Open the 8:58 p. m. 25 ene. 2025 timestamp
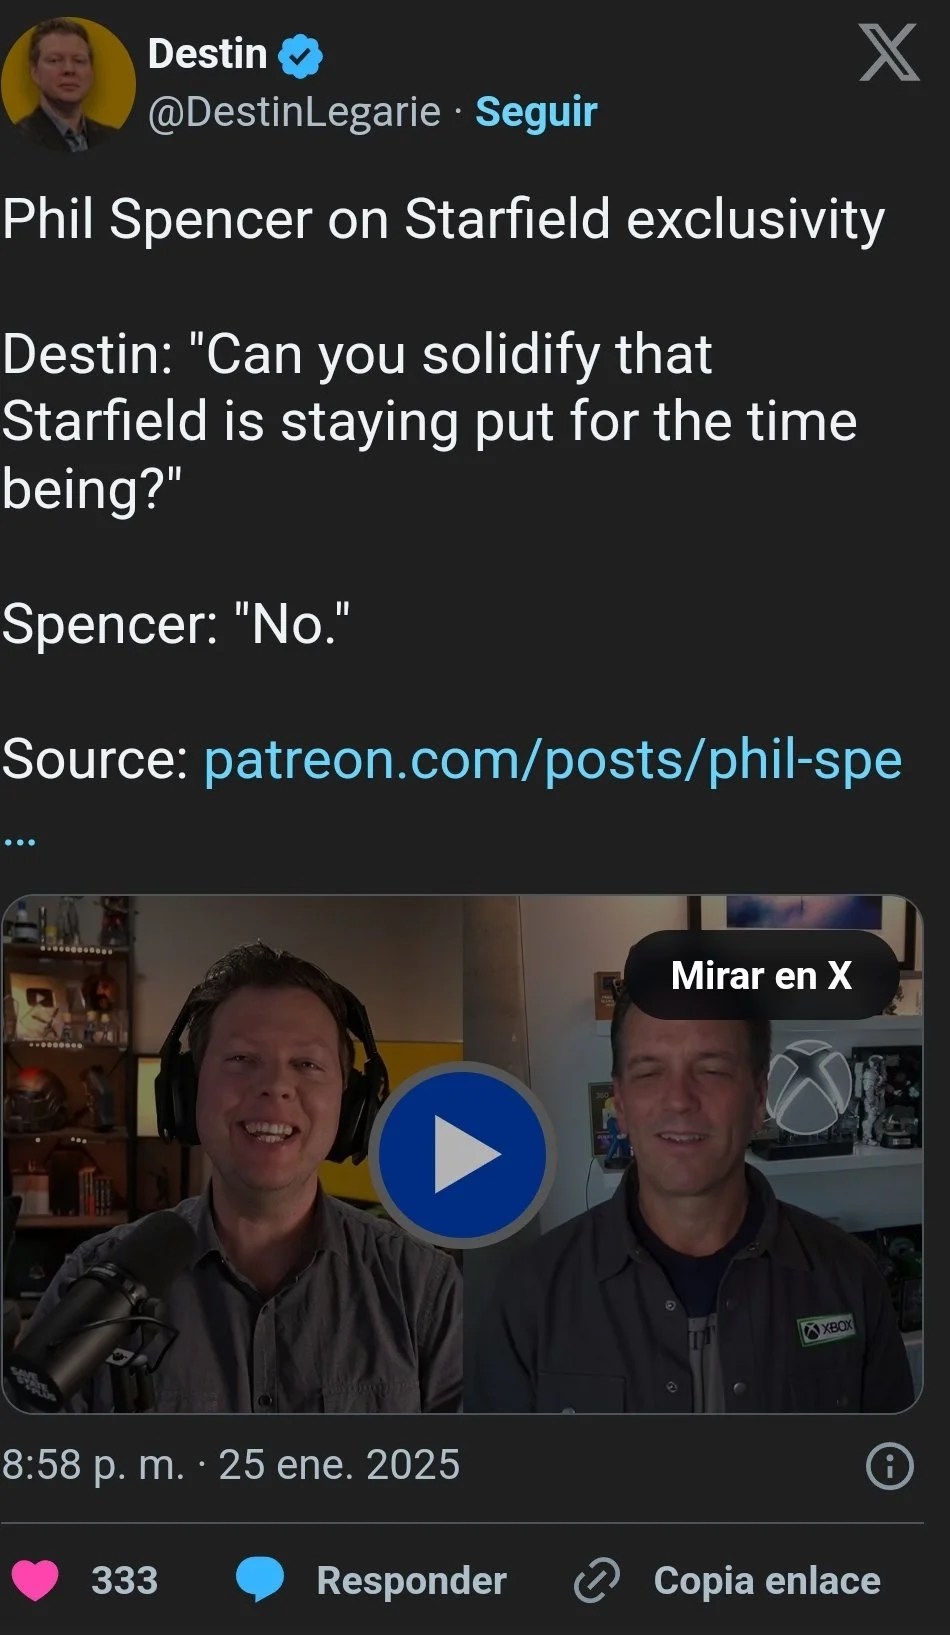 231,1465
